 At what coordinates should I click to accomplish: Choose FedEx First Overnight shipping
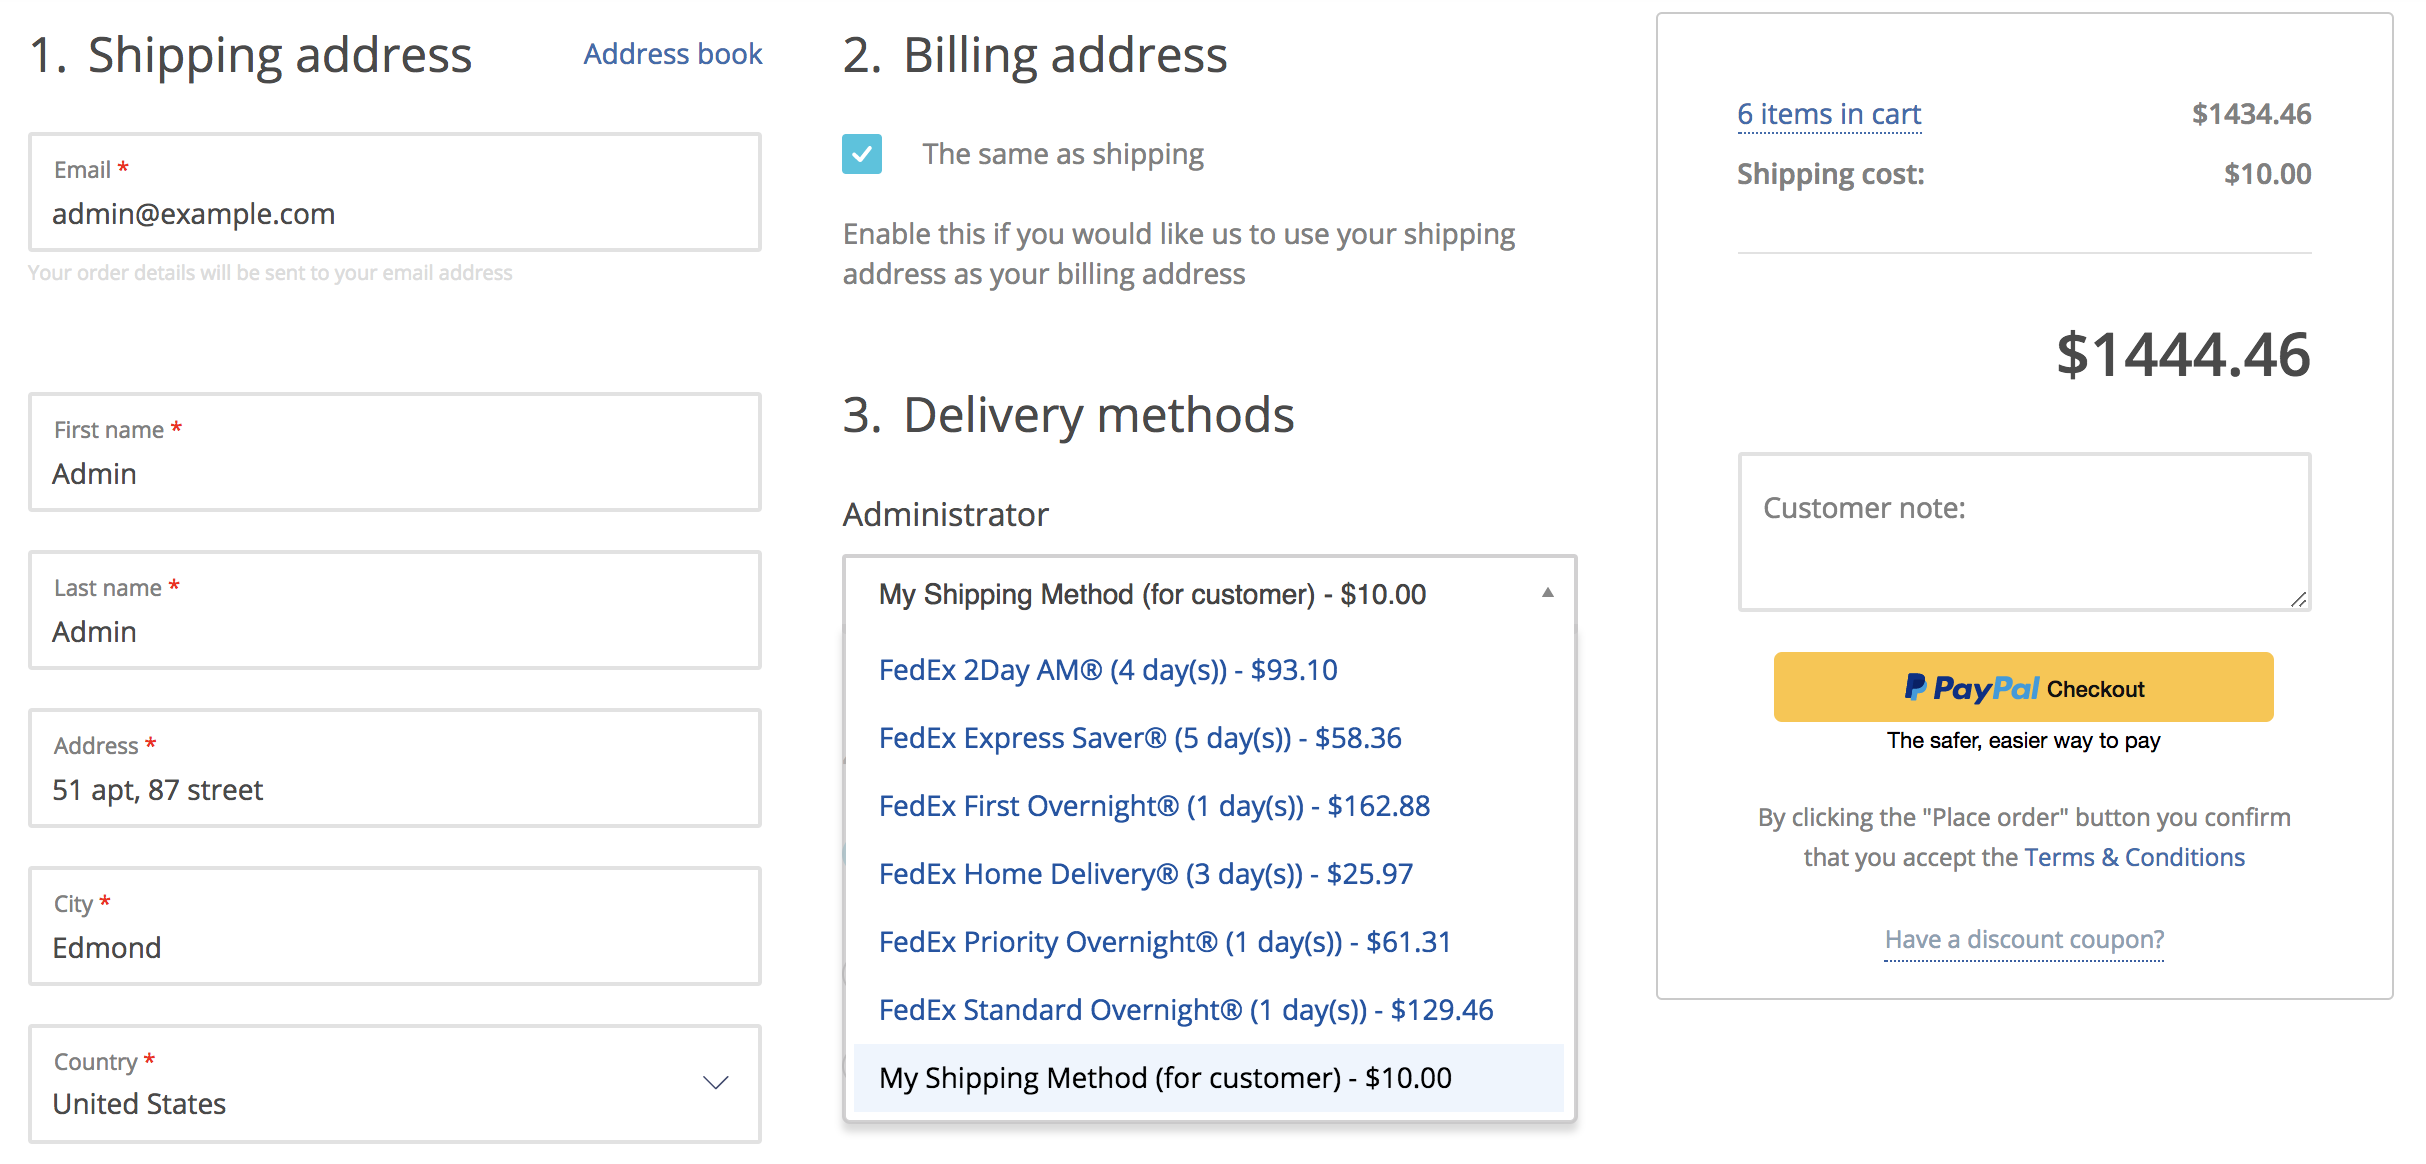(x=1153, y=806)
